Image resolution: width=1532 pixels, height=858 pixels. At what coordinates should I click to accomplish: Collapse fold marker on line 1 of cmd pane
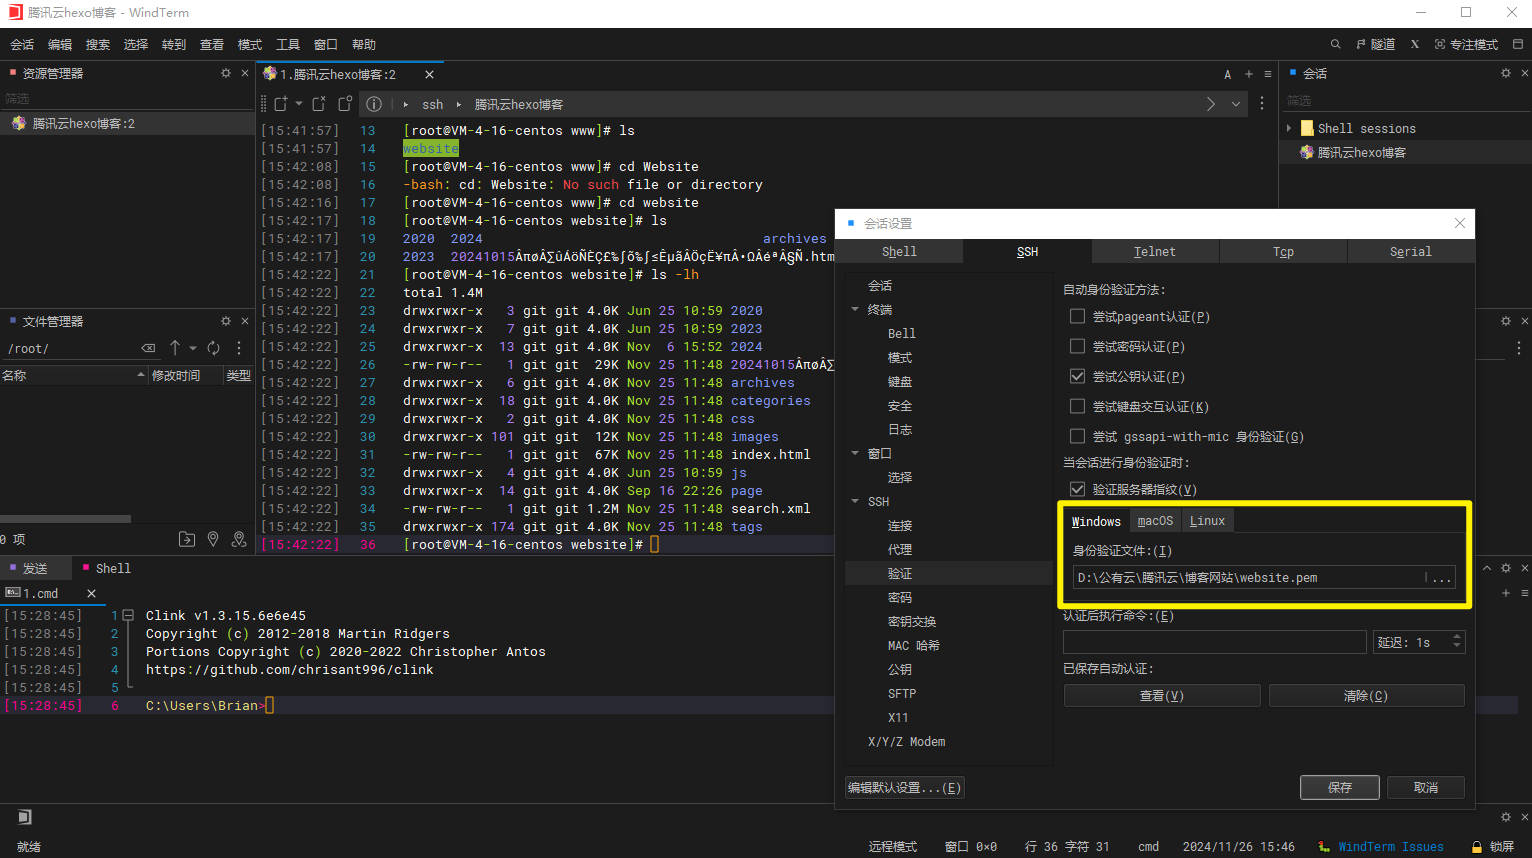point(128,615)
